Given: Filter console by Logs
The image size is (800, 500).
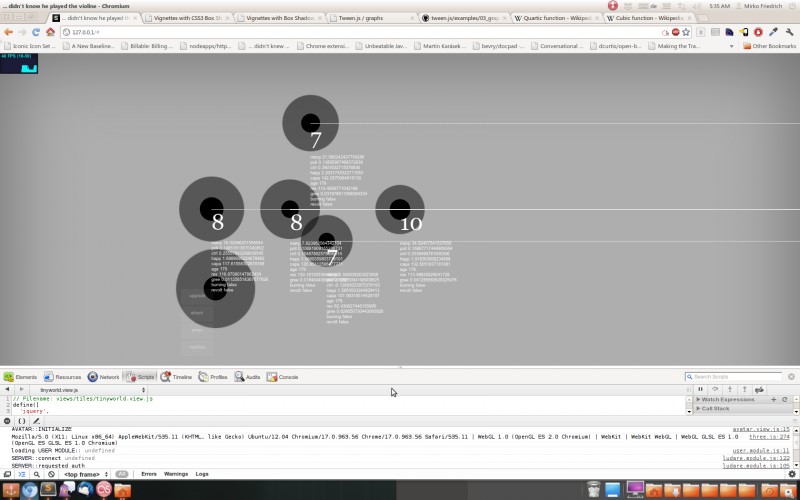Looking at the screenshot, I should click(202, 474).
